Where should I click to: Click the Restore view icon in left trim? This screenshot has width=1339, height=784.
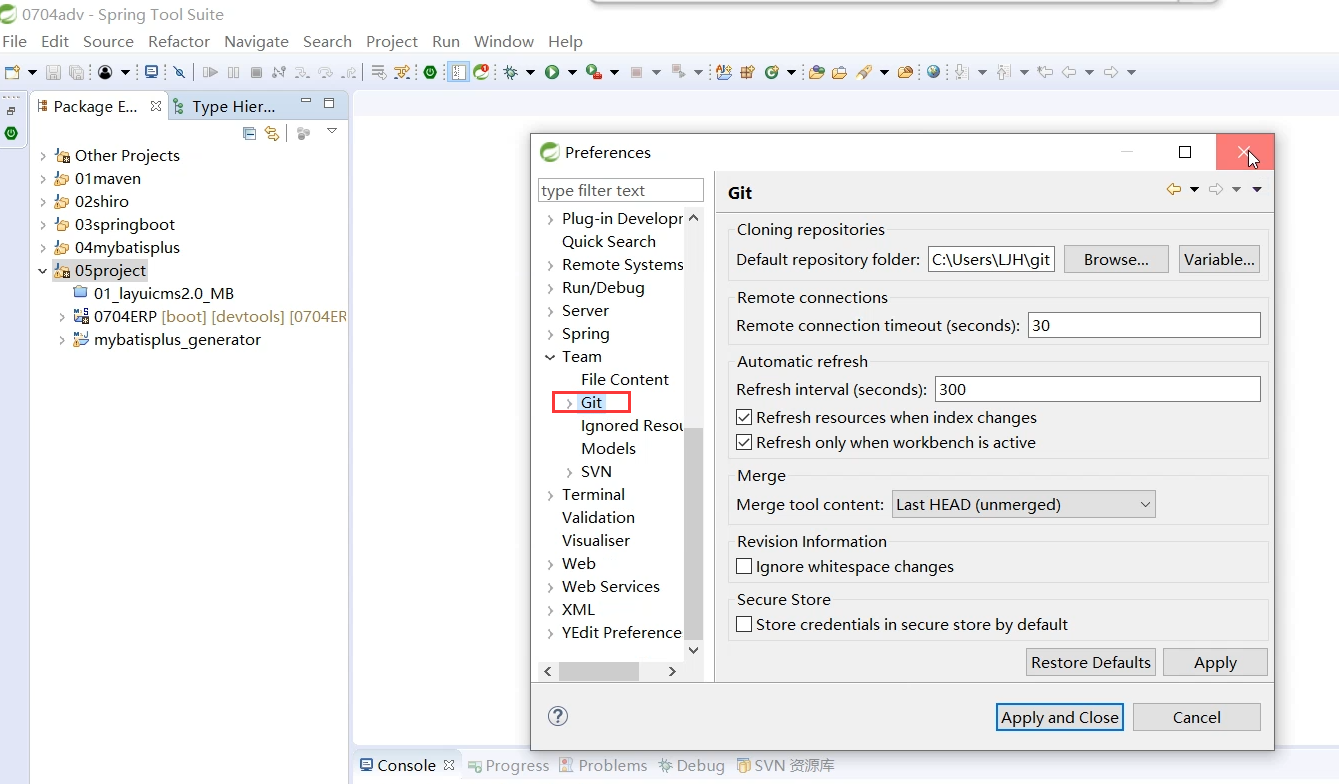[11, 111]
